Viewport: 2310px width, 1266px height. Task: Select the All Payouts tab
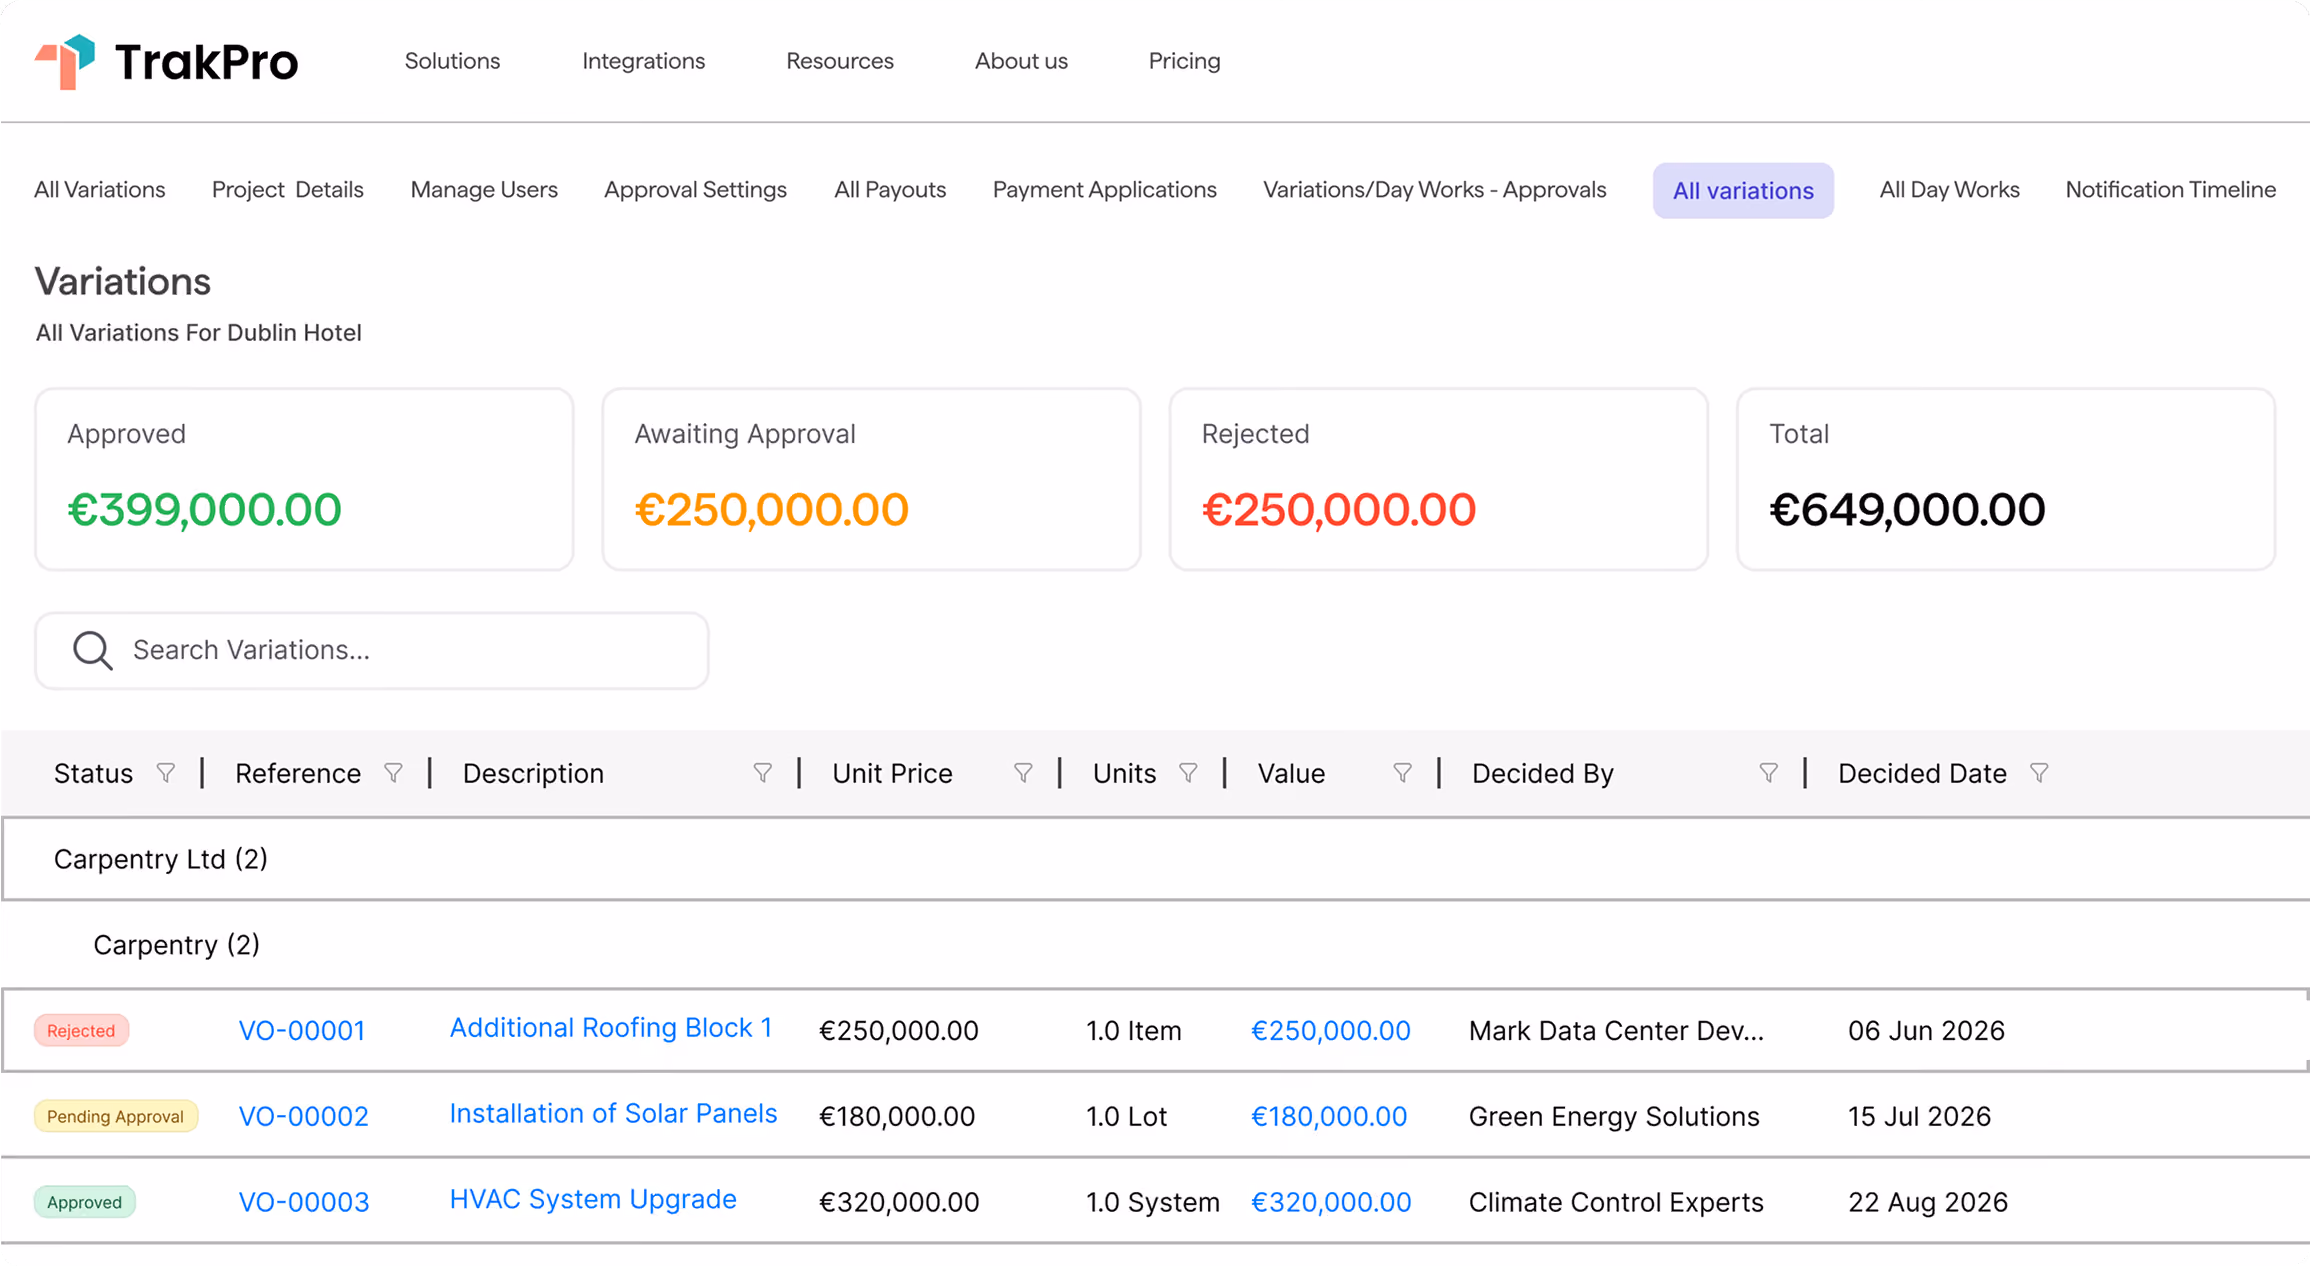click(x=890, y=190)
